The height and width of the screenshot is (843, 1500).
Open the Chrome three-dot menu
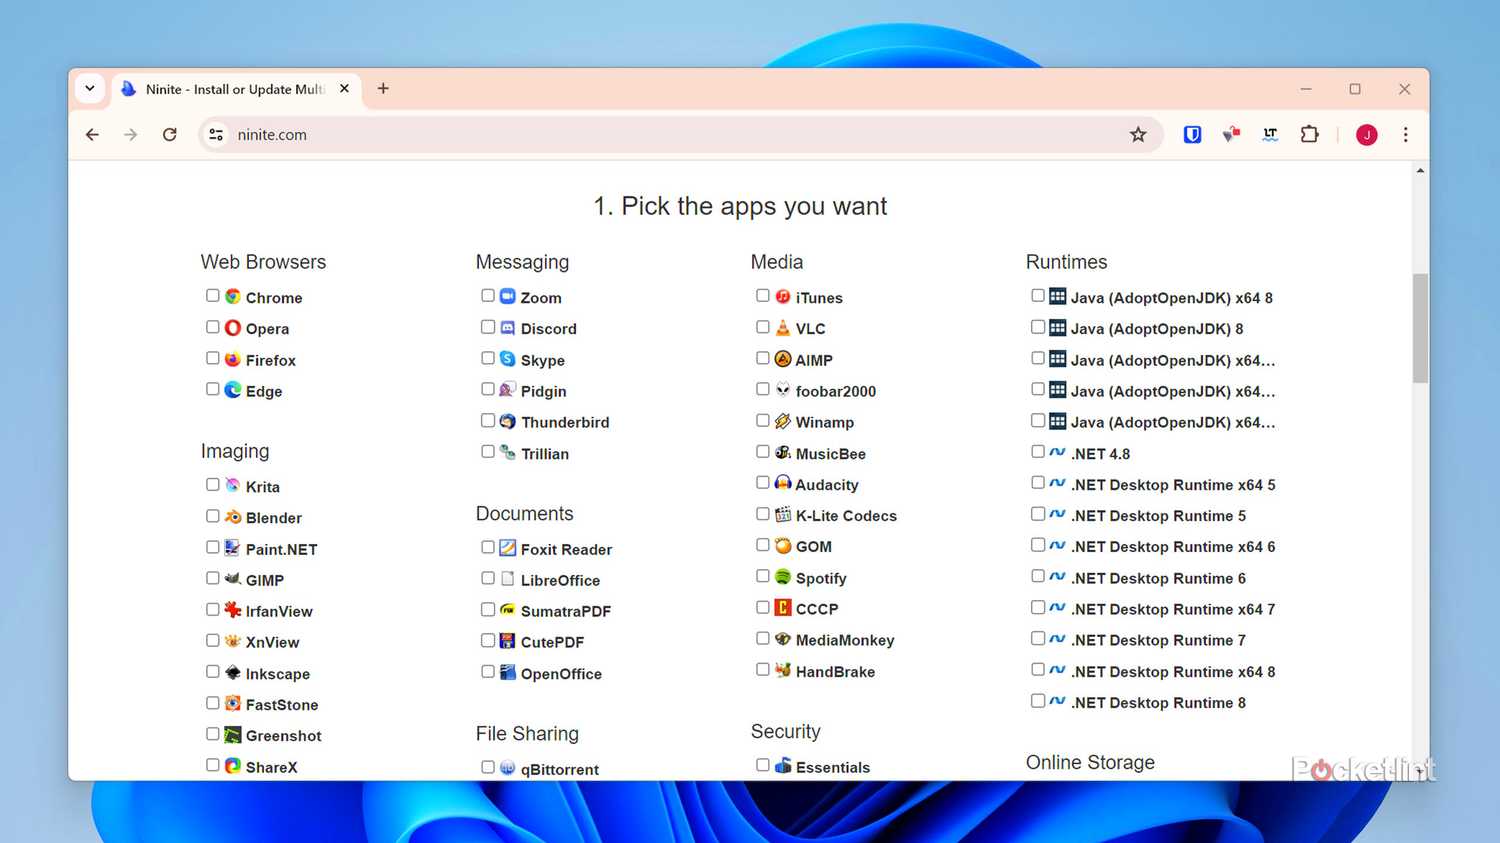(x=1405, y=135)
